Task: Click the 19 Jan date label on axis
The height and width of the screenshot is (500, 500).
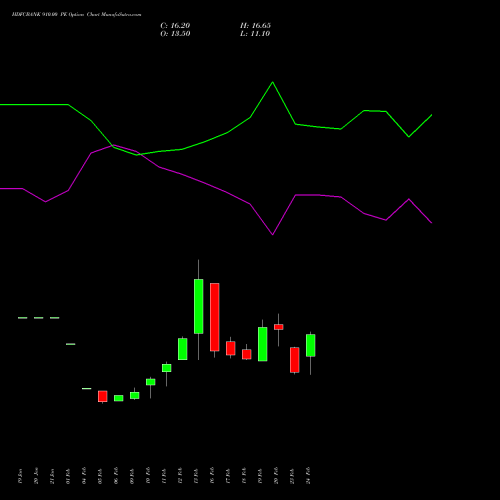Action: [20, 476]
